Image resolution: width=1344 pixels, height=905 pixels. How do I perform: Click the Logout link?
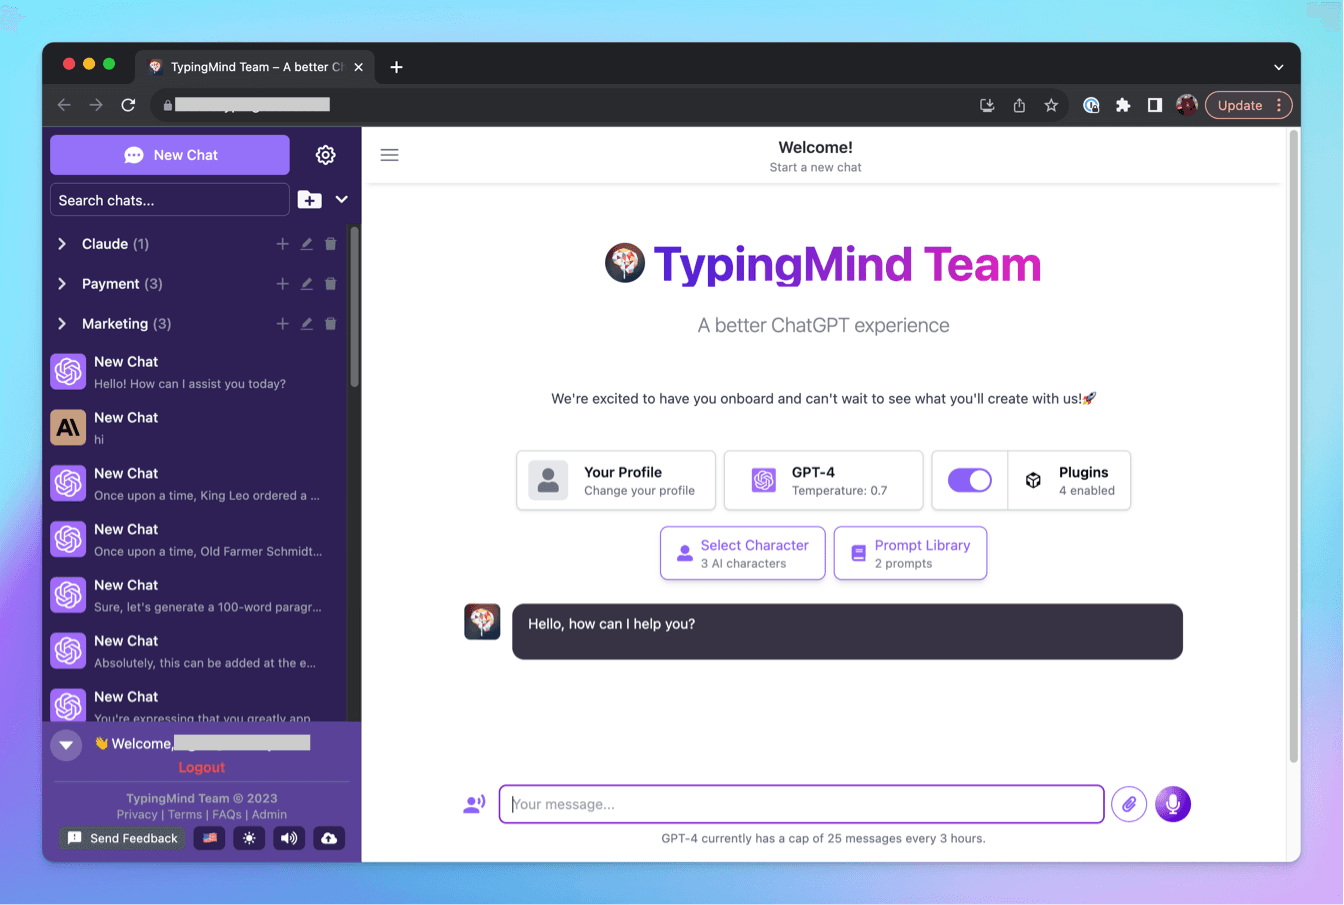click(x=202, y=767)
